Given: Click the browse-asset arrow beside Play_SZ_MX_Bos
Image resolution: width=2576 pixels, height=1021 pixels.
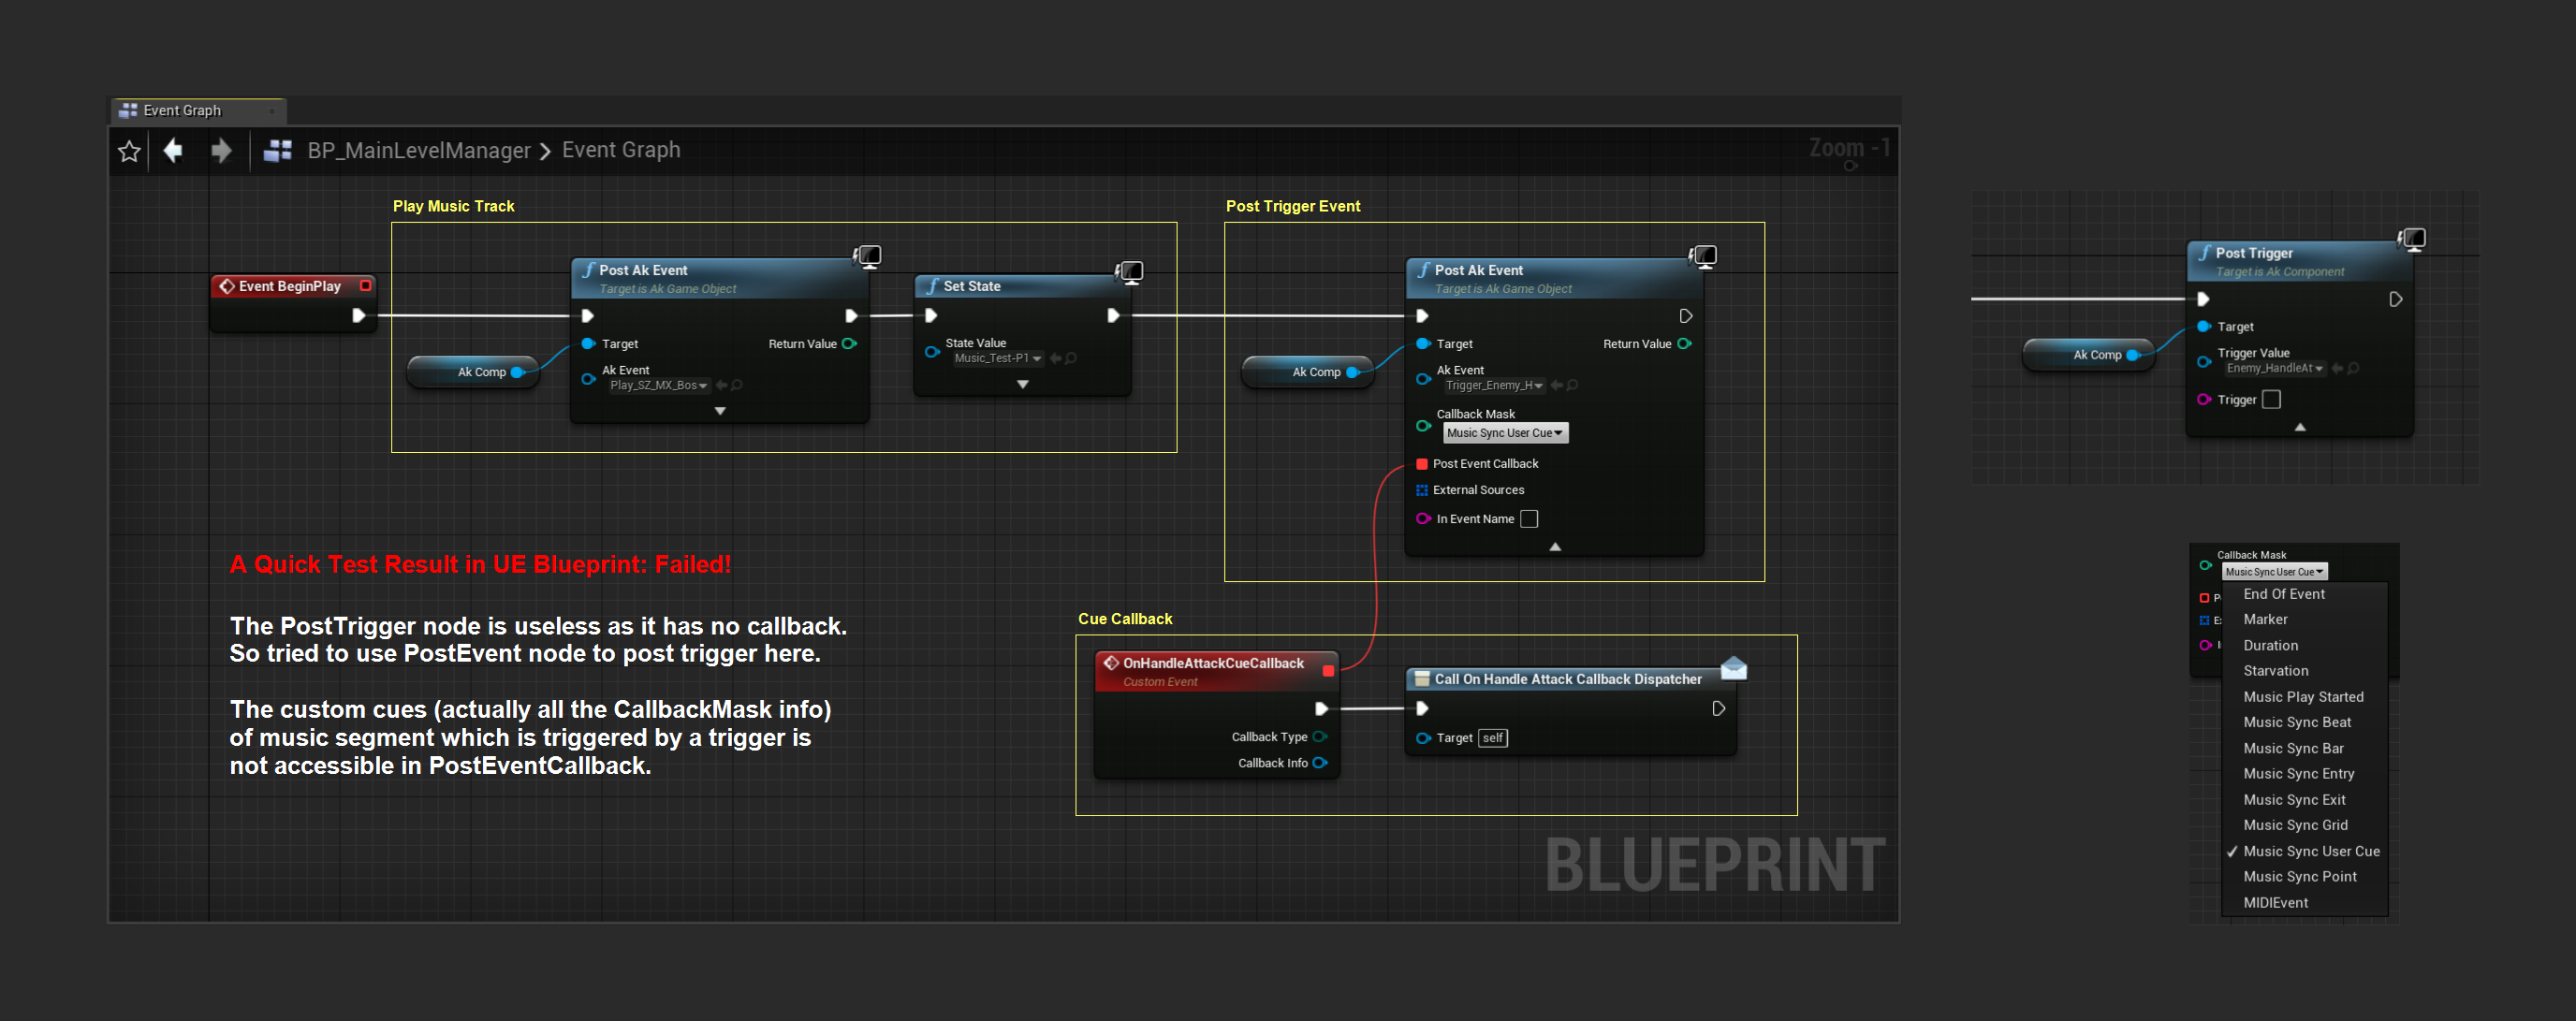Looking at the screenshot, I should coord(722,385).
